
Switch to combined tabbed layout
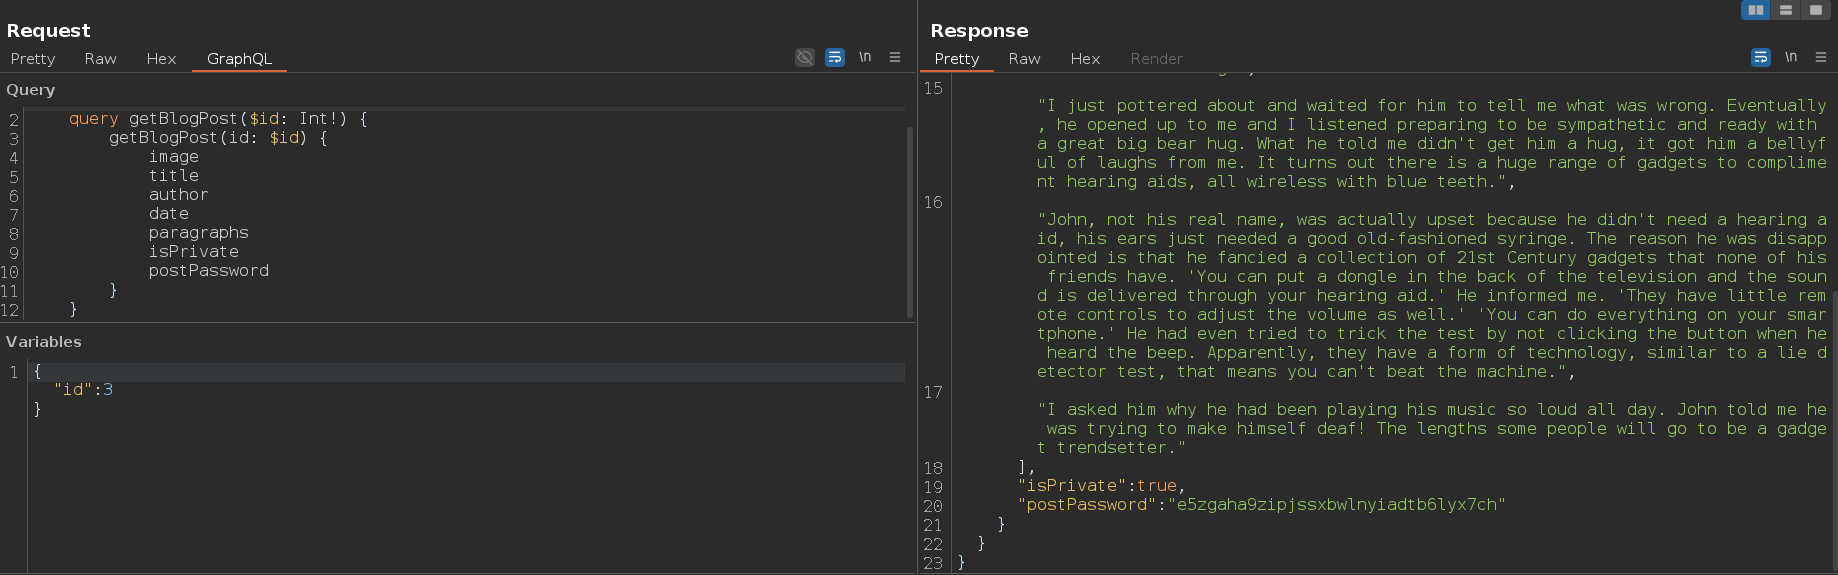click(x=1815, y=10)
